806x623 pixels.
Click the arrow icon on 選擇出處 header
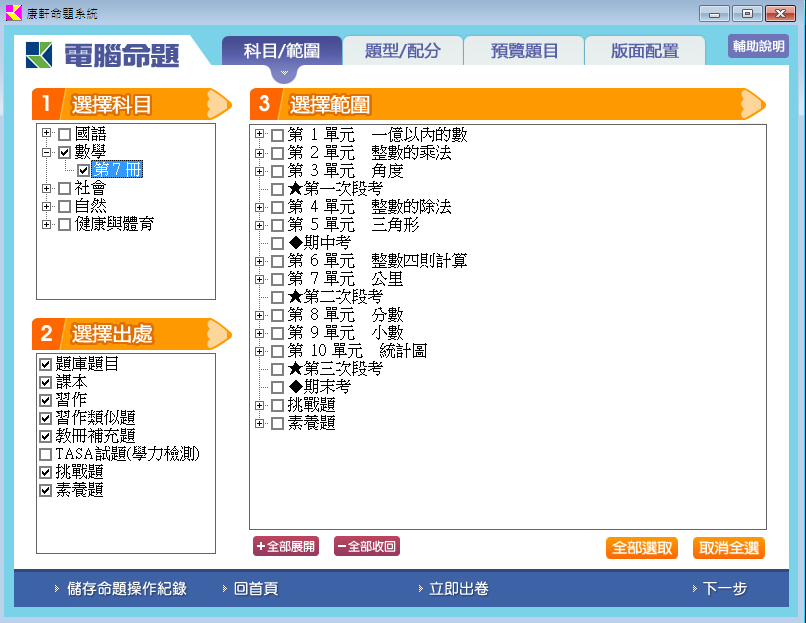218,333
